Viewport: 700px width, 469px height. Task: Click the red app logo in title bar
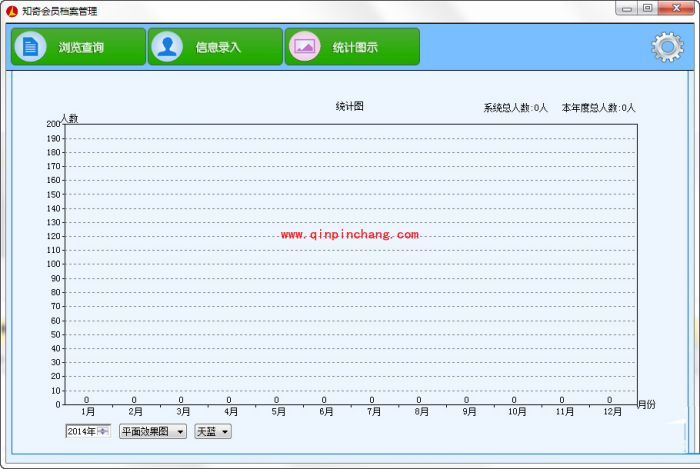[x=12, y=11]
